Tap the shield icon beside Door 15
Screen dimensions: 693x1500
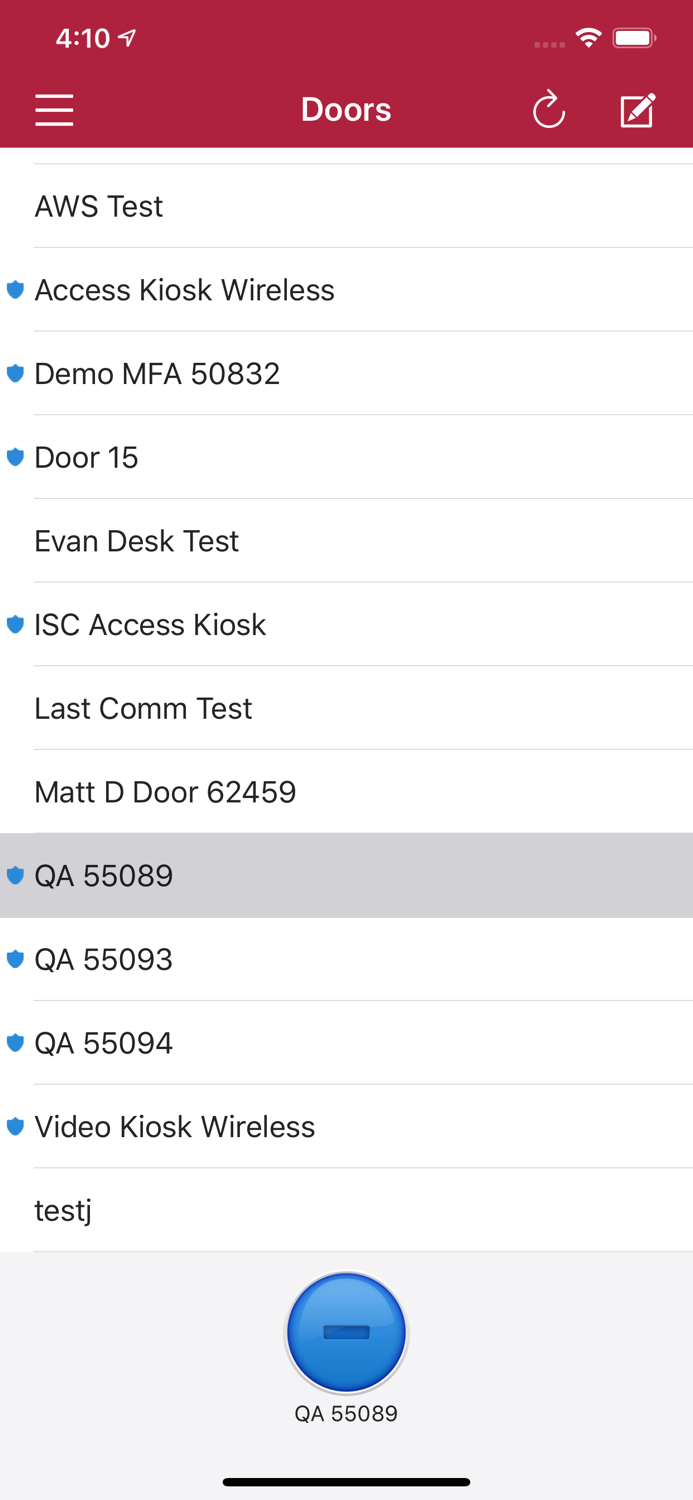click(x=15, y=457)
